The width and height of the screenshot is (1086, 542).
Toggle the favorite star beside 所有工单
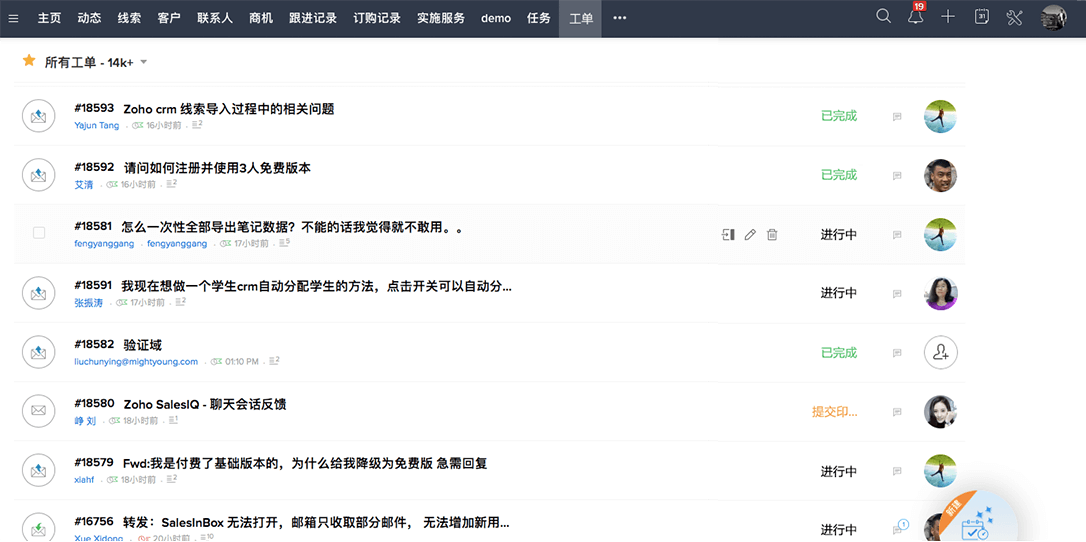(29, 61)
